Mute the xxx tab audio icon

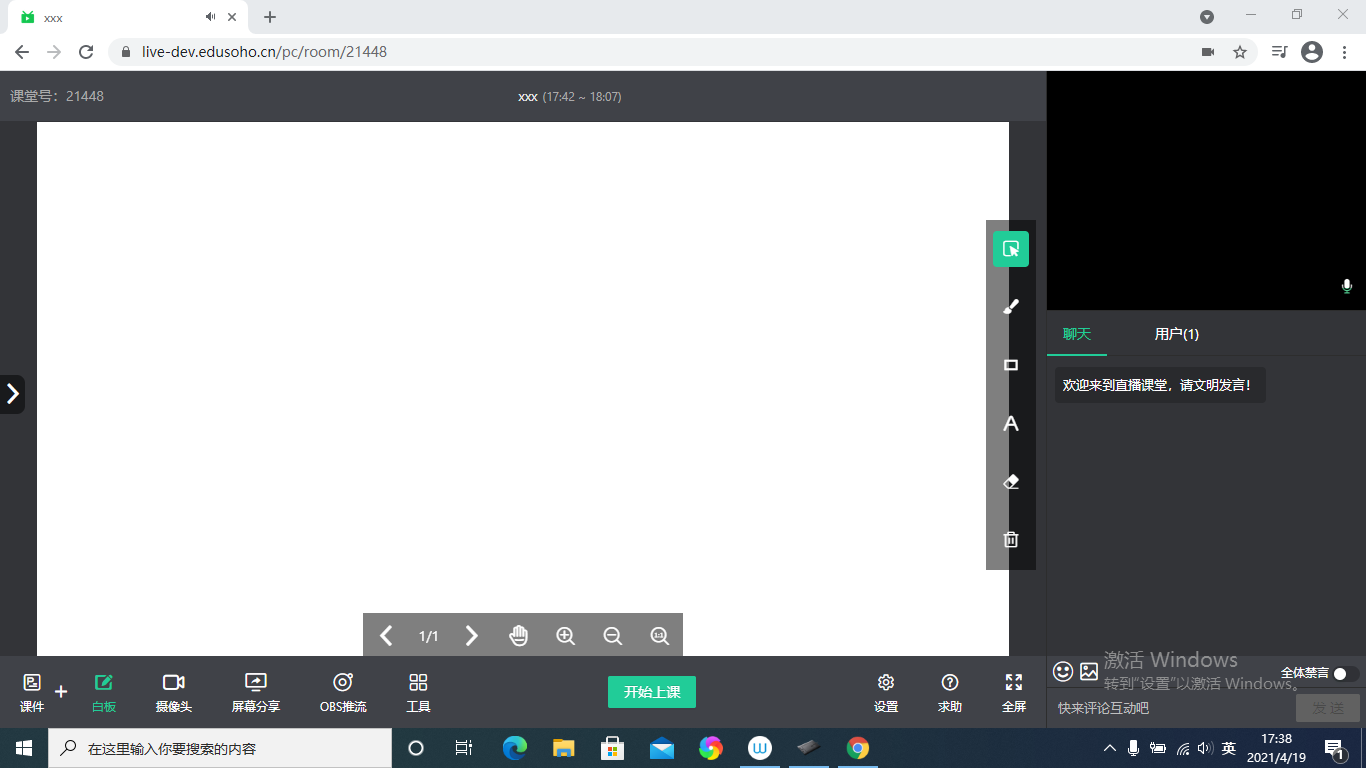211,17
